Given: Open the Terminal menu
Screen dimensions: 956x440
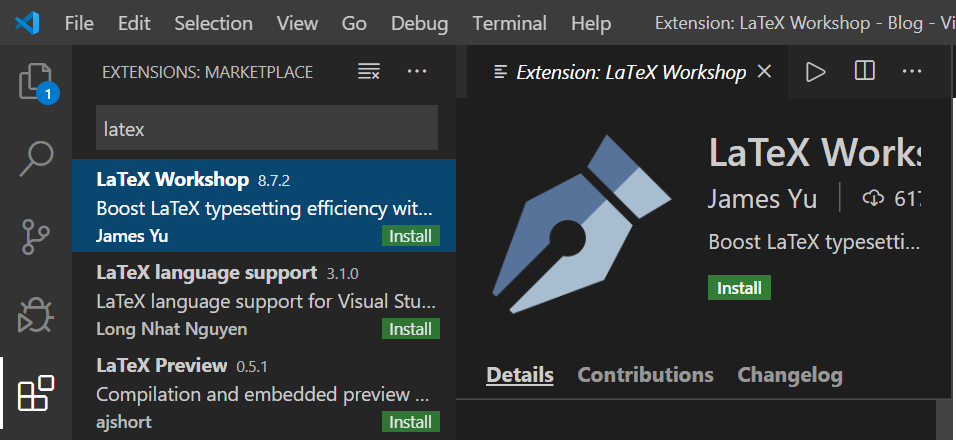Looking at the screenshot, I should (510, 23).
